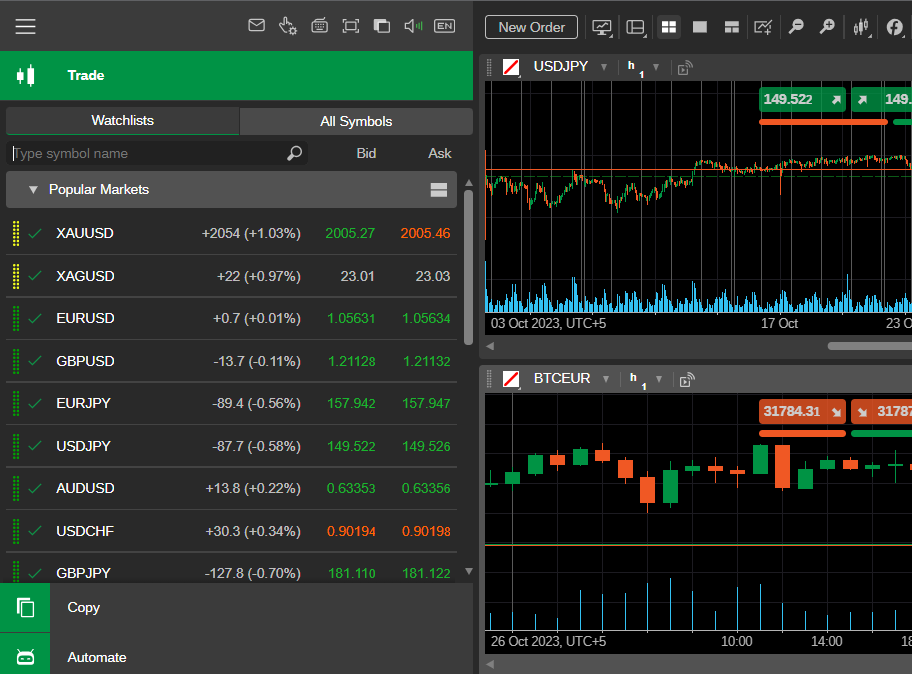Toggle the USDCHF watchlist checkmark
Image resolution: width=912 pixels, height=674 pixels.
coord(35,531)
